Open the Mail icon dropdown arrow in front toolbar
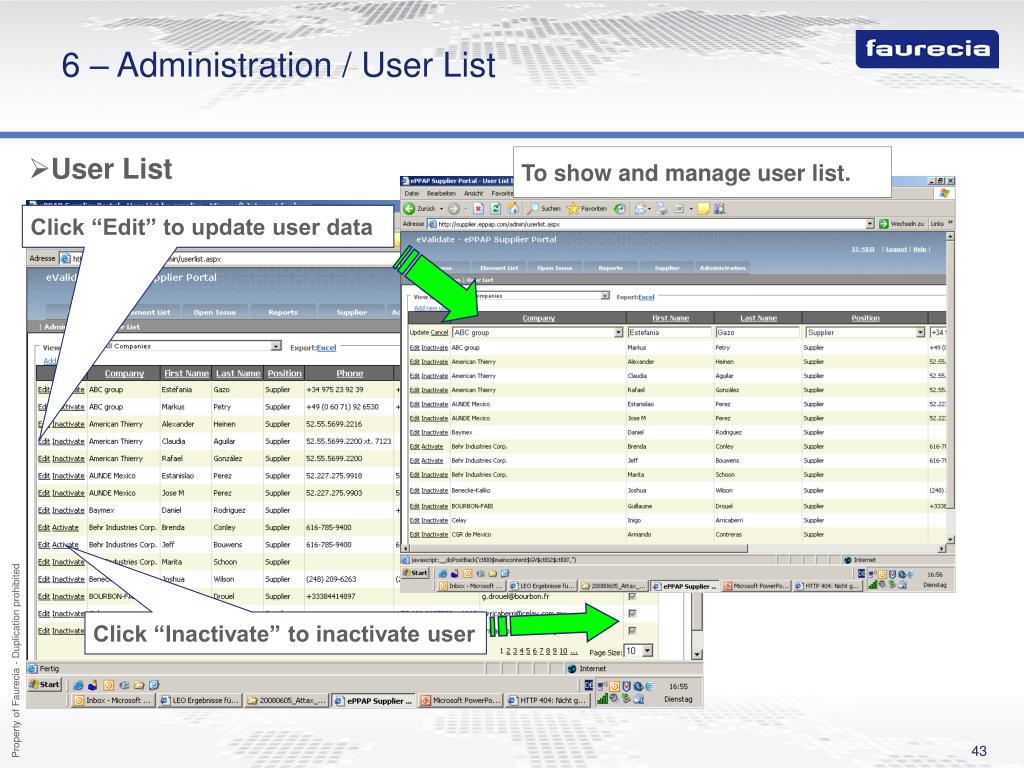The image size is (1024, 768). tap(650, 209)
